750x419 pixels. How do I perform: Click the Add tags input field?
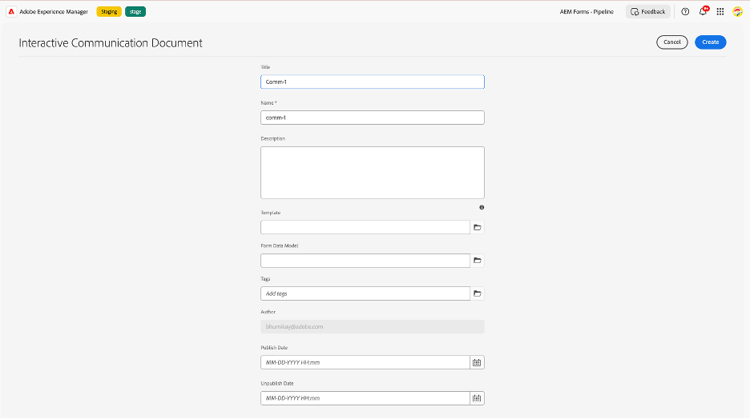click(x=365, y=293)
